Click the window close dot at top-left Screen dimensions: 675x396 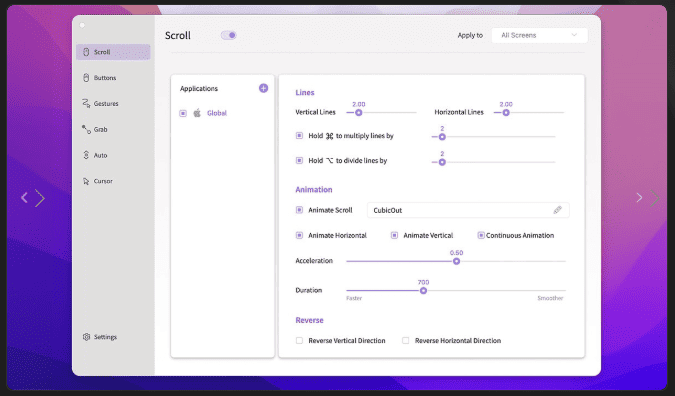82,25
